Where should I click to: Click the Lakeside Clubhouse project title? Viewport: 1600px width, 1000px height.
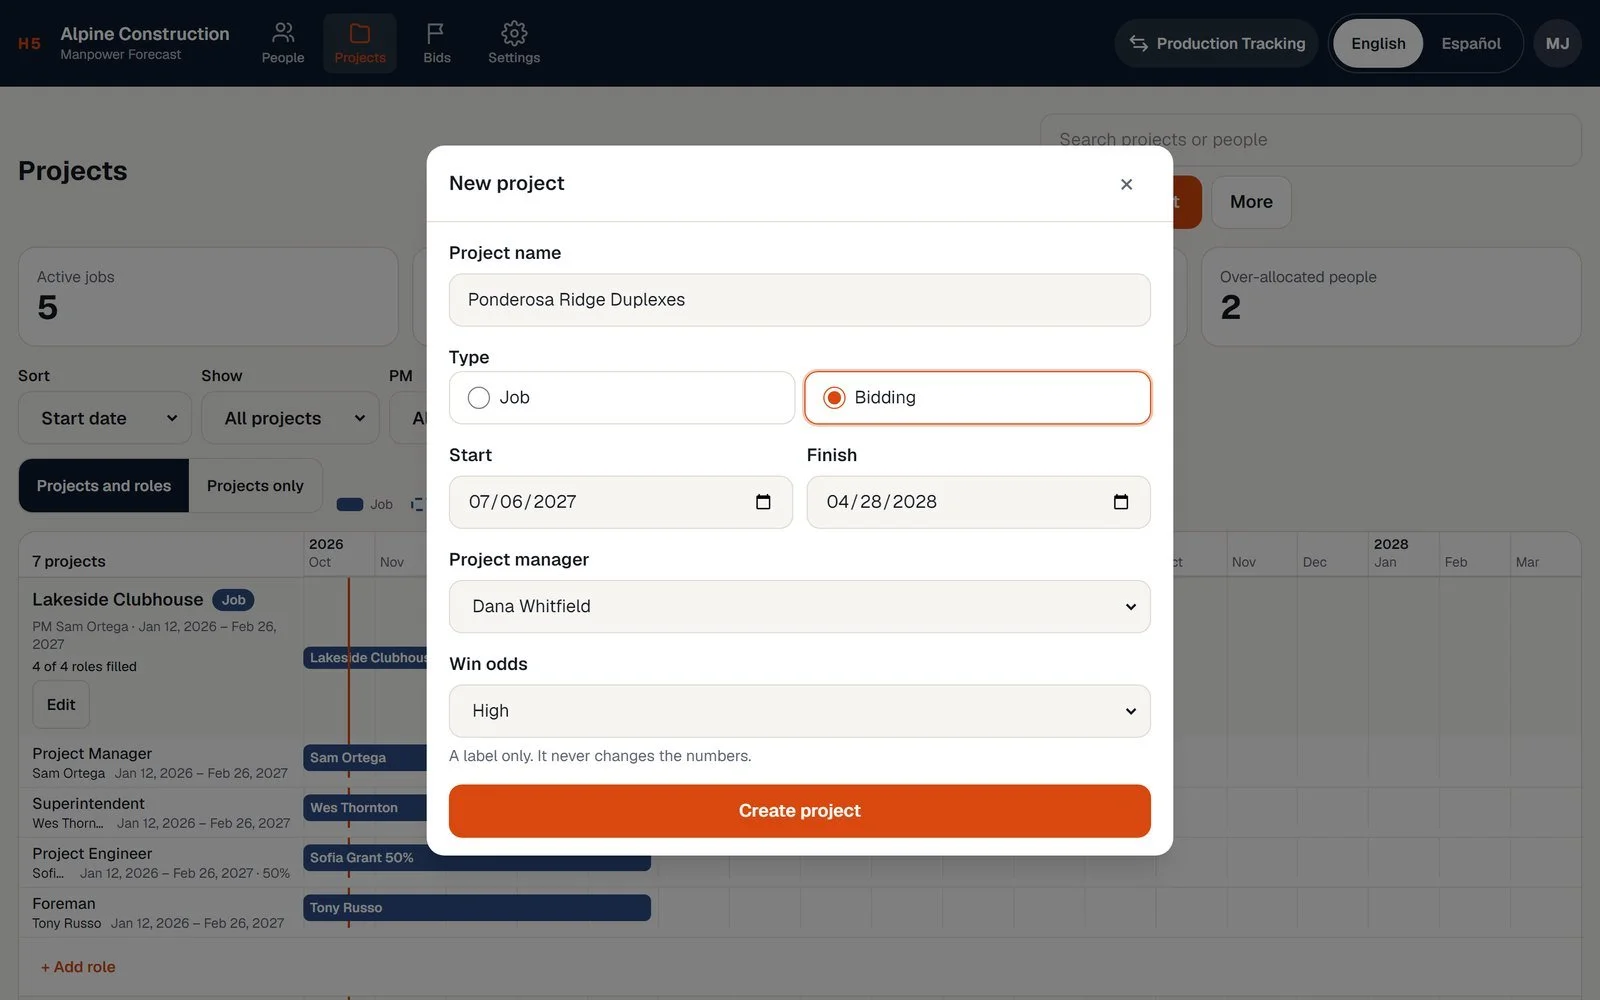(x=118, y=600)
